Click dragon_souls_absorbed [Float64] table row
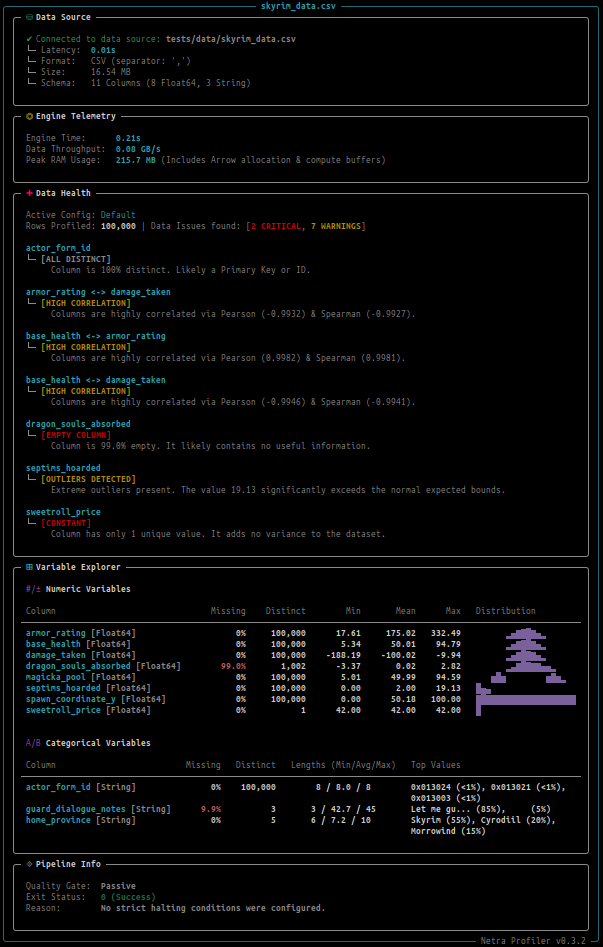The width and height of the screenshot is (603, 947). pyautogui.click(x=302, y=666)
